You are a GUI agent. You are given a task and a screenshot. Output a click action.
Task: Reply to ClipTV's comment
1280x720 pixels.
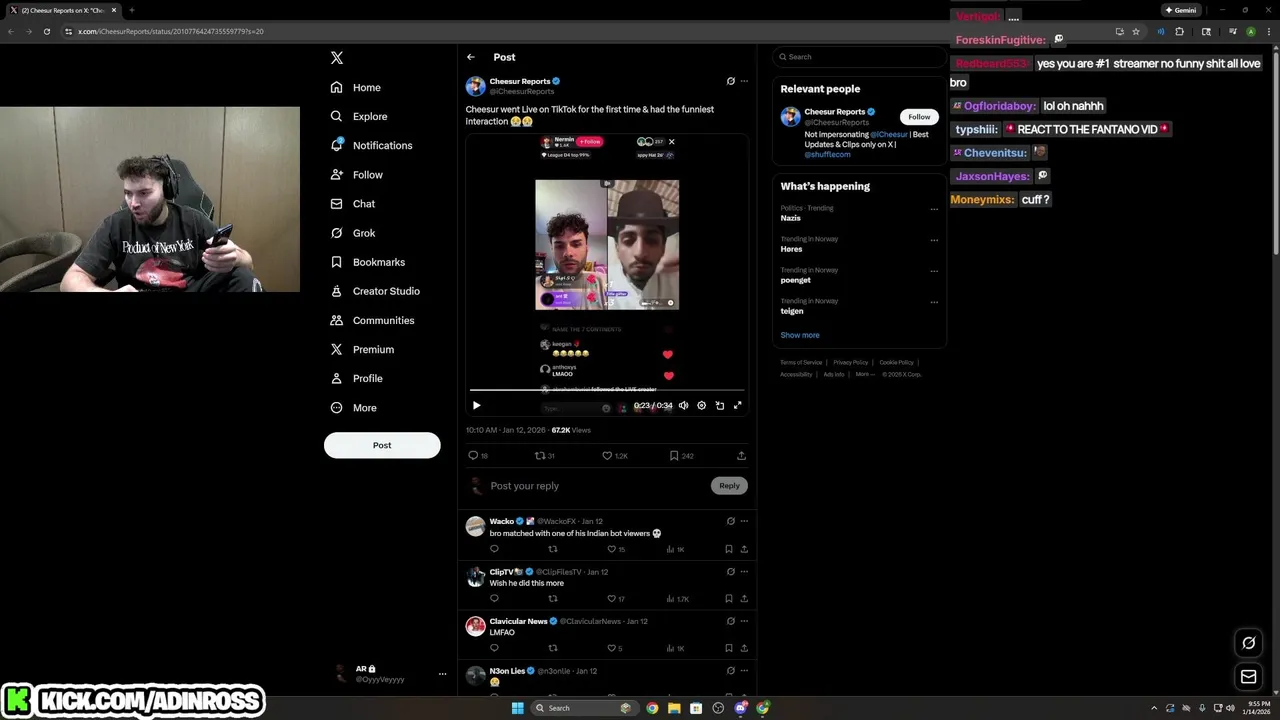click(494, 598)
